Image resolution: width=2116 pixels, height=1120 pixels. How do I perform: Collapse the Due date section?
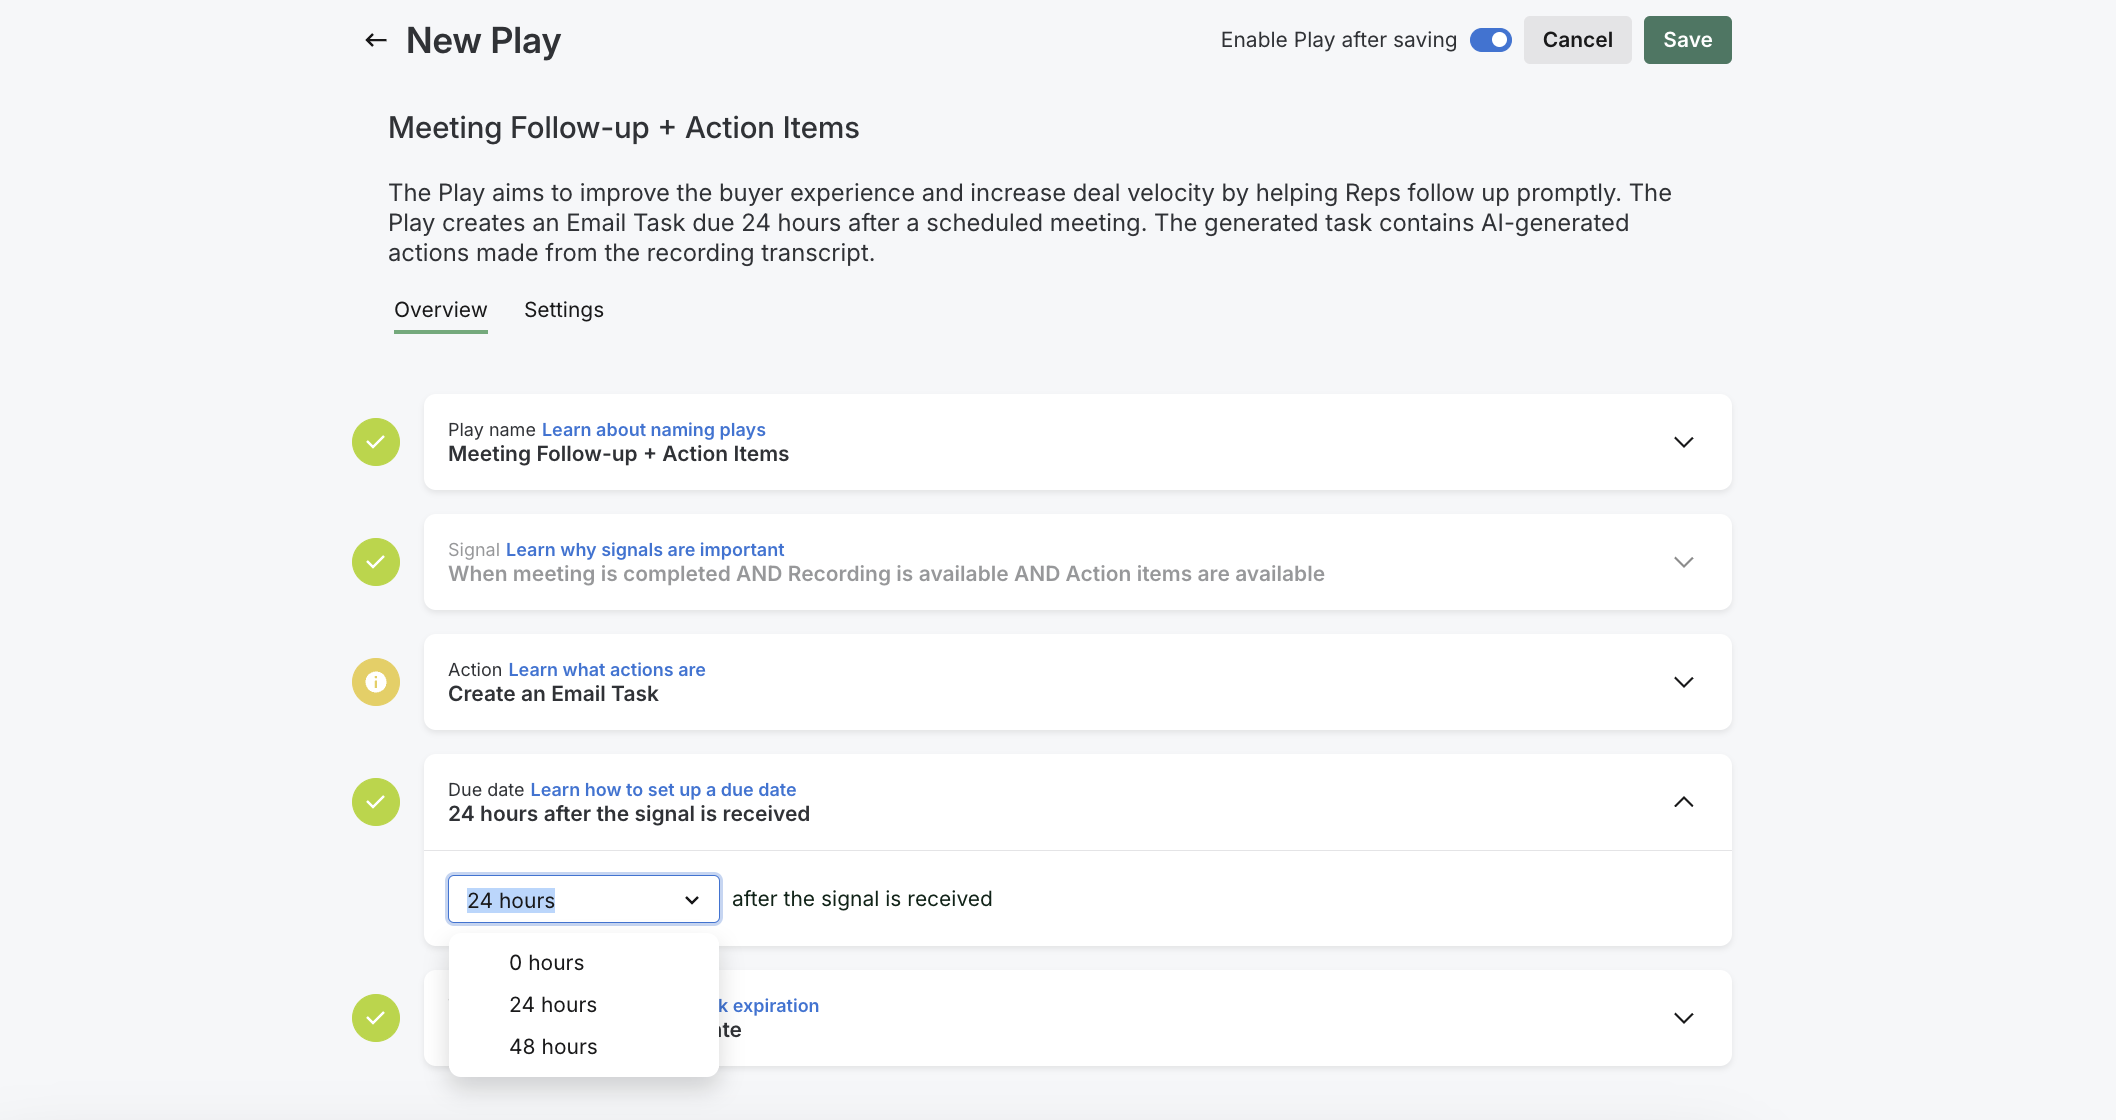1683,801
